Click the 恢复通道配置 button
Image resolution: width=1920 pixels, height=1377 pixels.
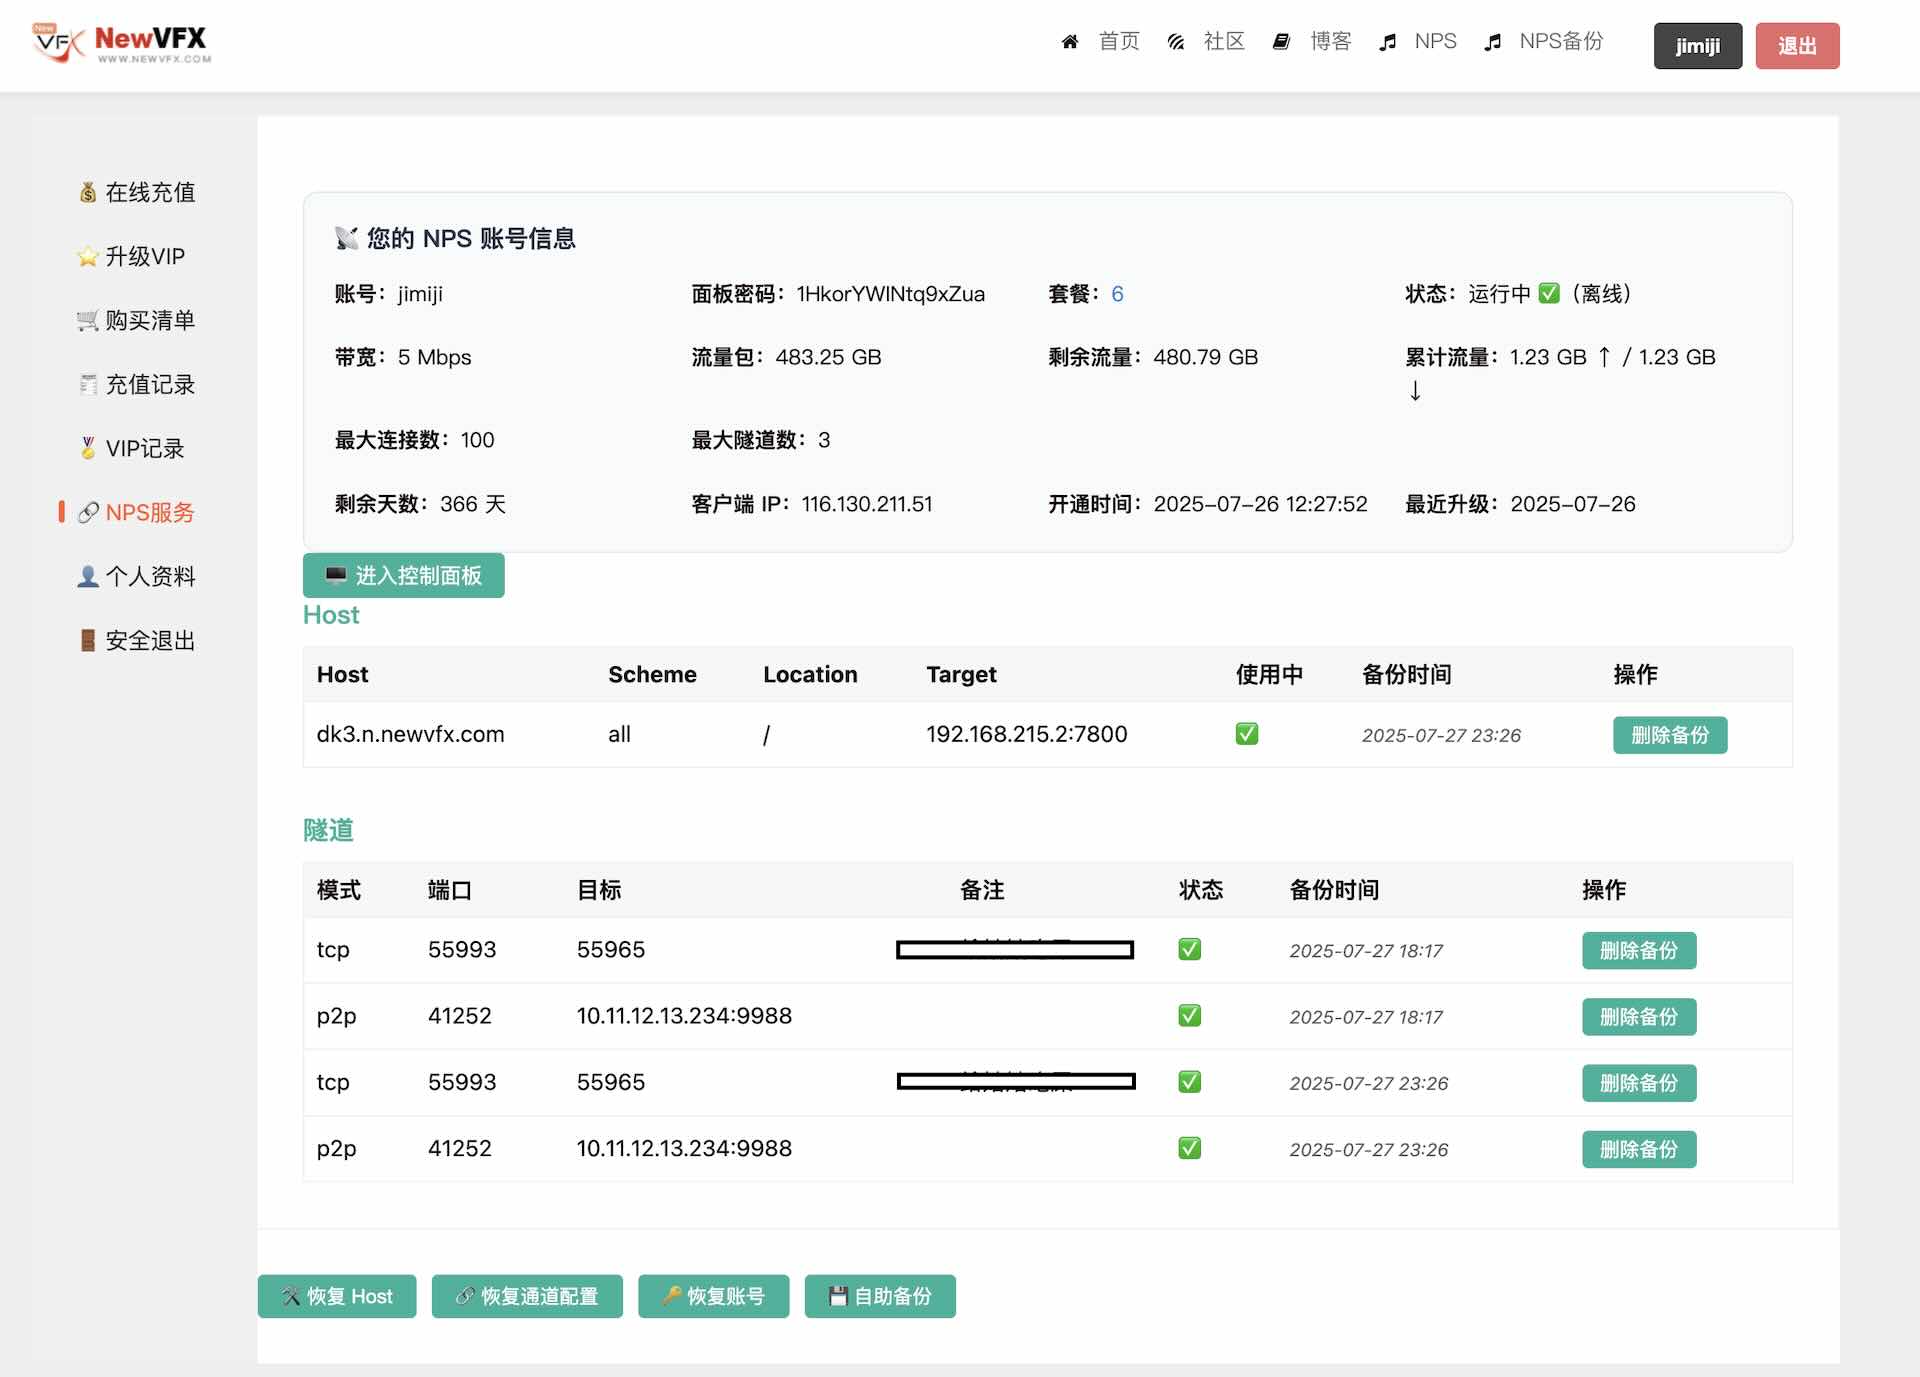[527, 1296]
